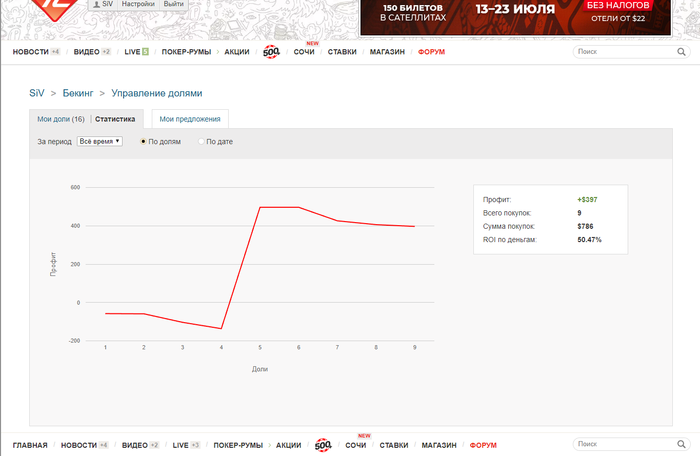Open СОЧИ in top navigation
The width and height of the screenshot is (700, 456).
304,52
